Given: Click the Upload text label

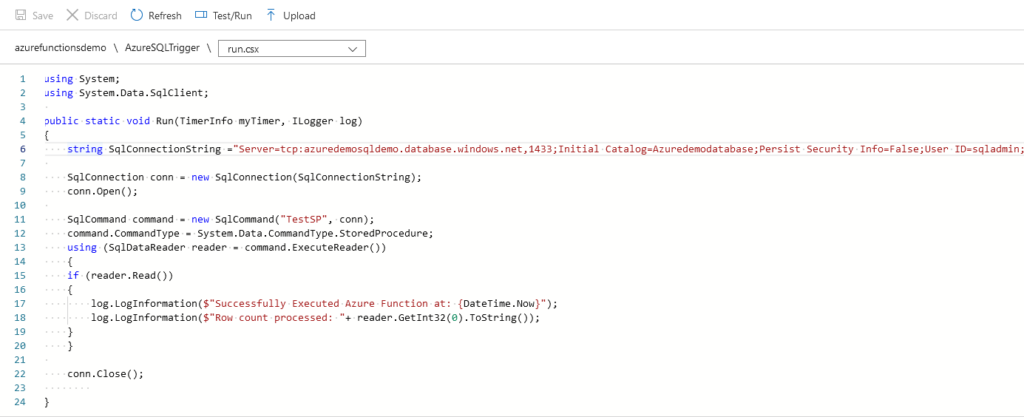Looking at the screenshot, I should click(x=299, y=16).
